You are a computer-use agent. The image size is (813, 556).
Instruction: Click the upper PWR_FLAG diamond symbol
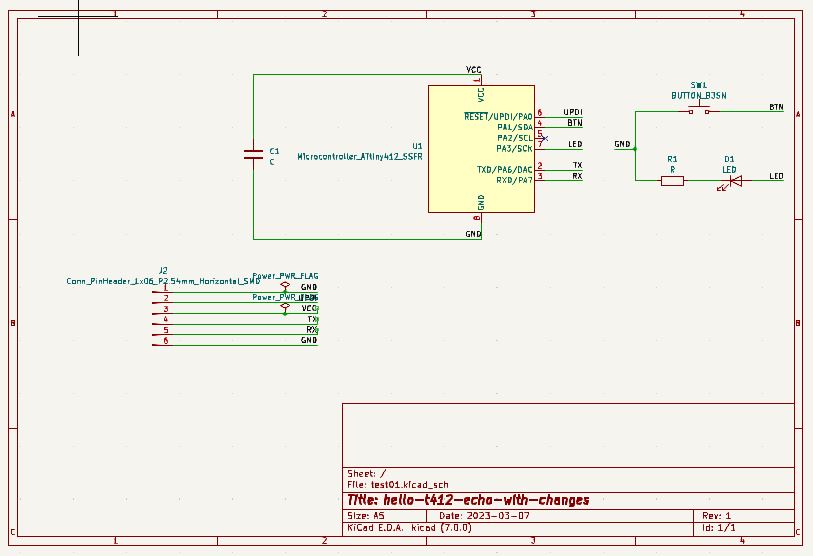tap(285, 286)
